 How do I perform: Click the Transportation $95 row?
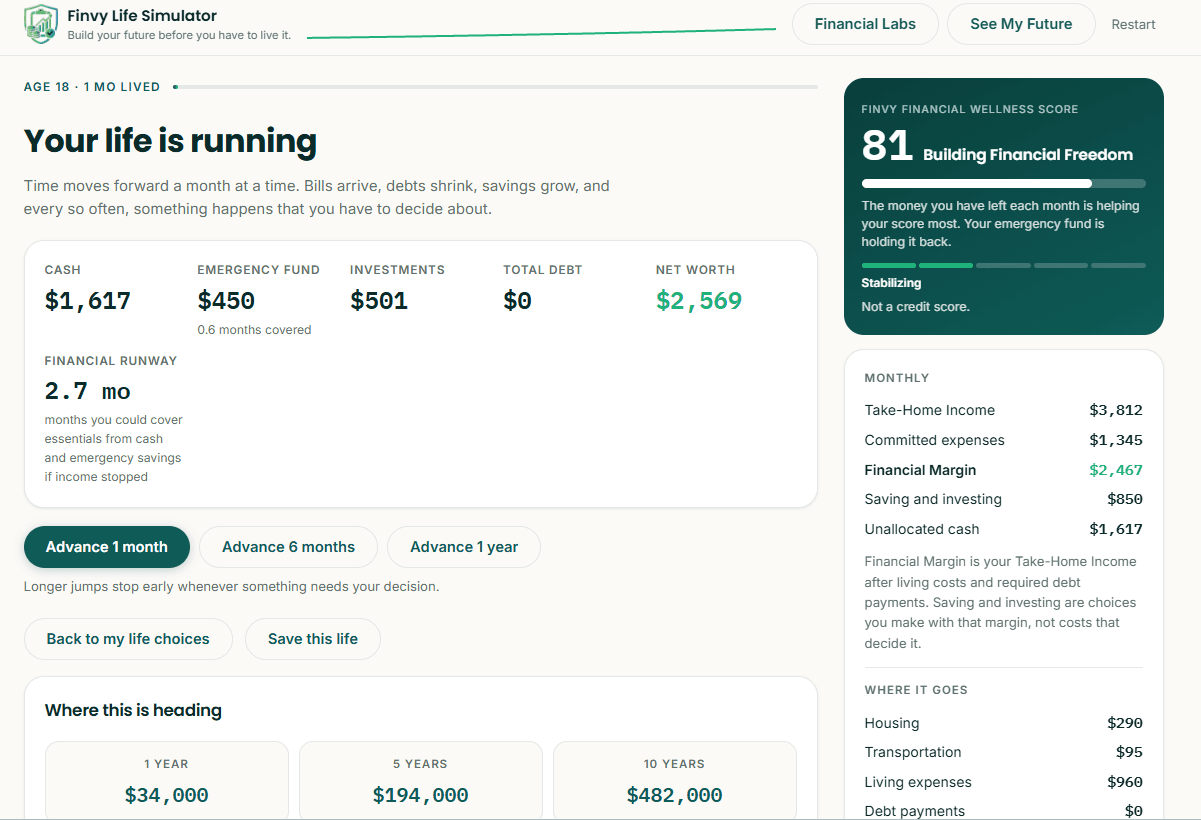pos(1003,752)
